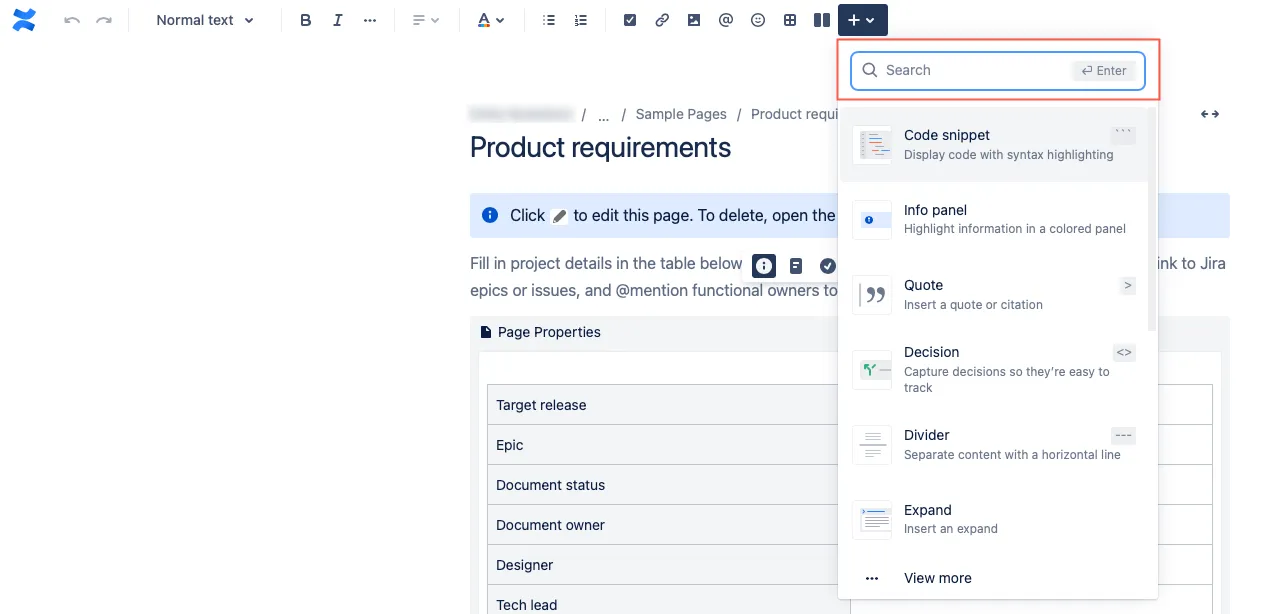Open the Sample Pages breadcrumb link
Viewport: 1266px width, 614px height.
point(681,114)
